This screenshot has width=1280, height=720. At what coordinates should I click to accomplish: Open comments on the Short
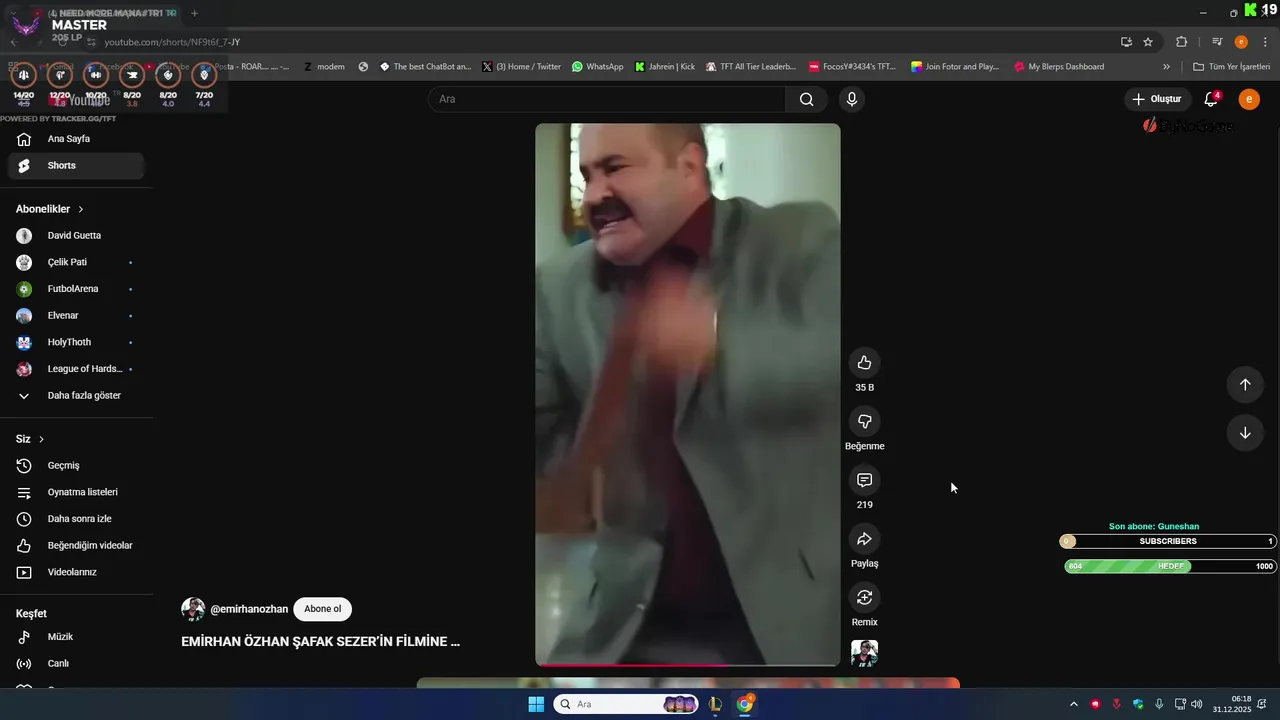pos(864,480)
